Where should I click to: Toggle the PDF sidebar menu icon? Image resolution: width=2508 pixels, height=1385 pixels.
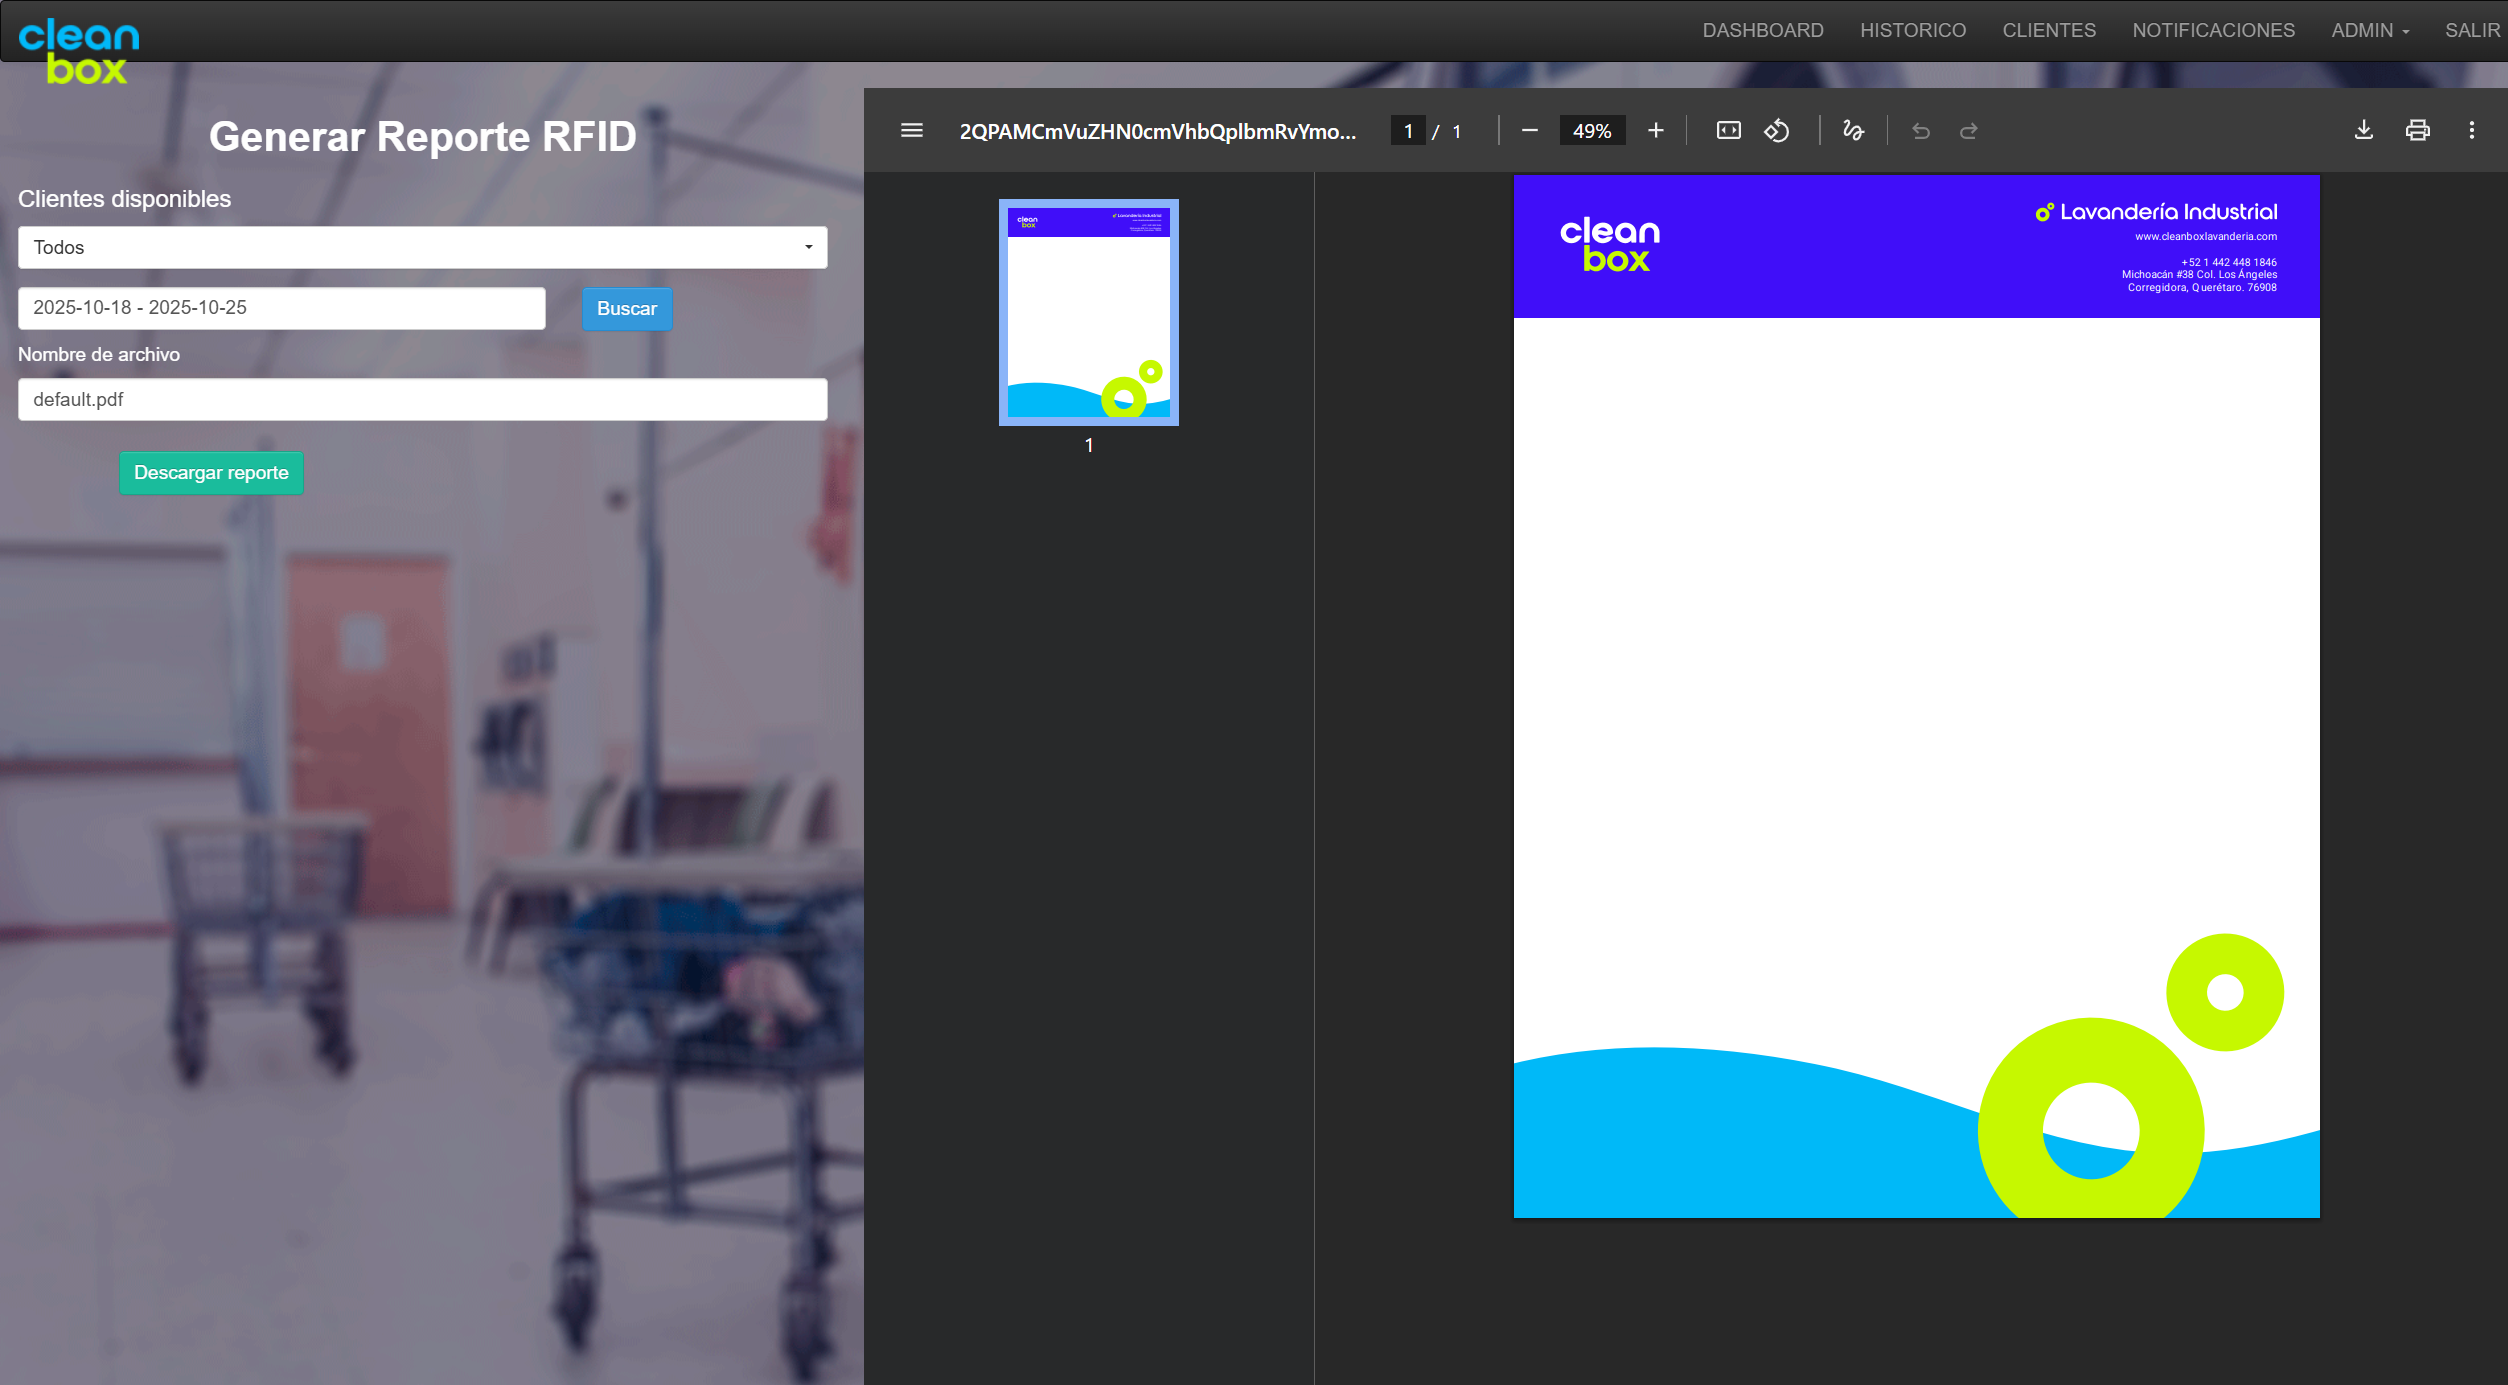point(911,131)
